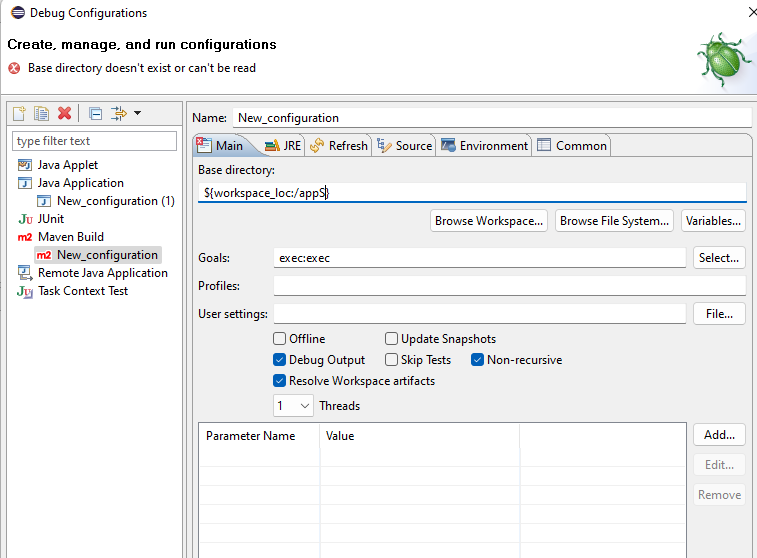Click the Profiles input field
The width and height of the screenshot is (757, 558).
click(x=510, y=286)
